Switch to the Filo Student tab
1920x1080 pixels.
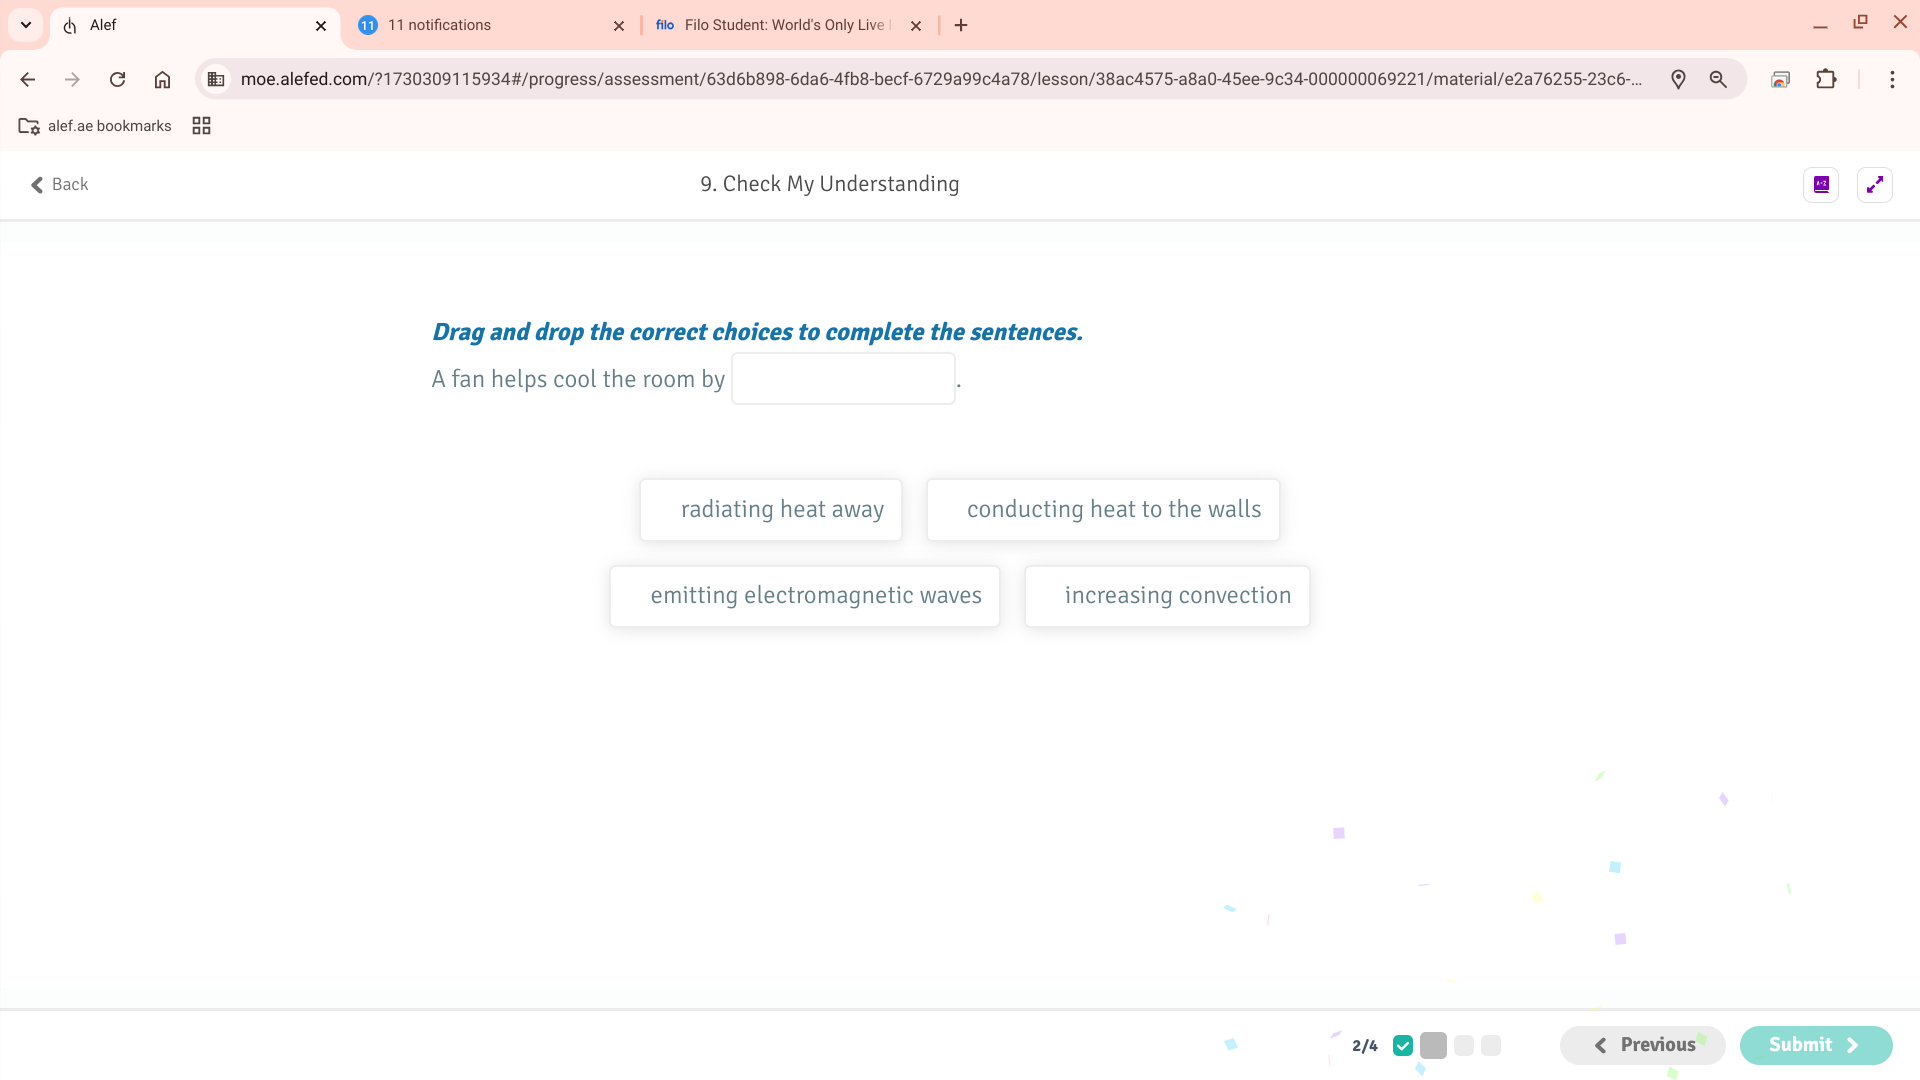click(x=780, y=25)
